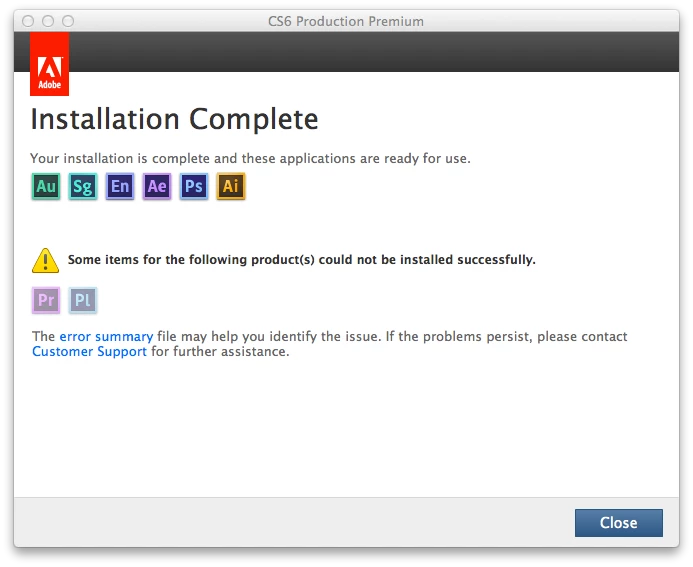Screen dimensions: 693x567
Task: Click the After Effects (Ae) icon
Action: (x=157, y=186)
